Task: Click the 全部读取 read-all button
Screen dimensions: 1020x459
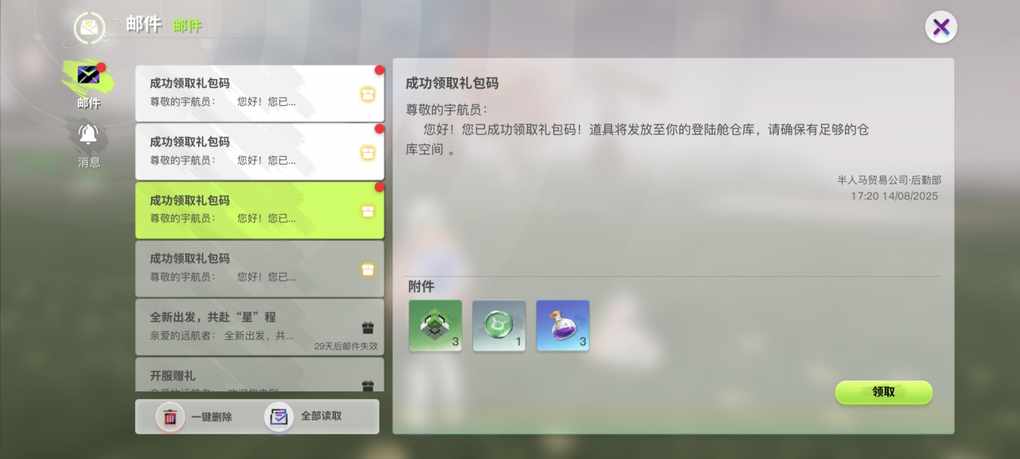Action: [x=304, y=416]
